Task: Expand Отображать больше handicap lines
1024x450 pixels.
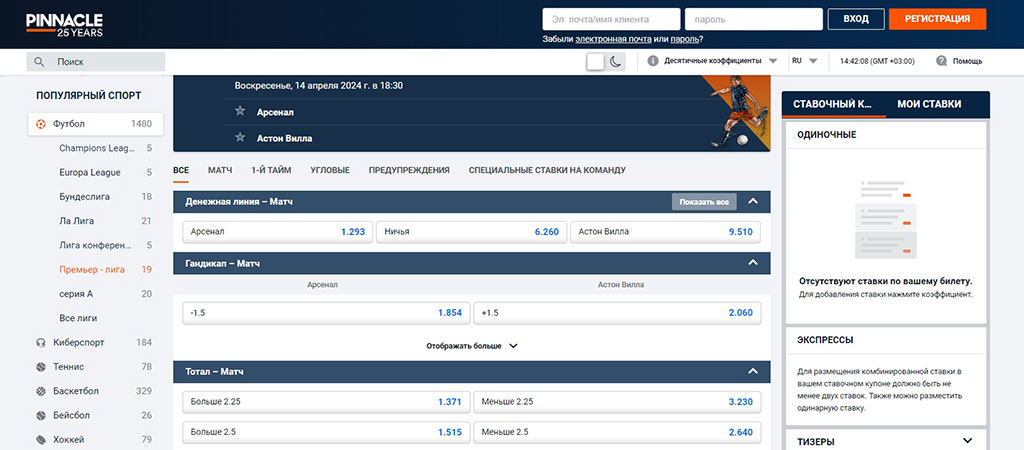Action: coord(472,346)
